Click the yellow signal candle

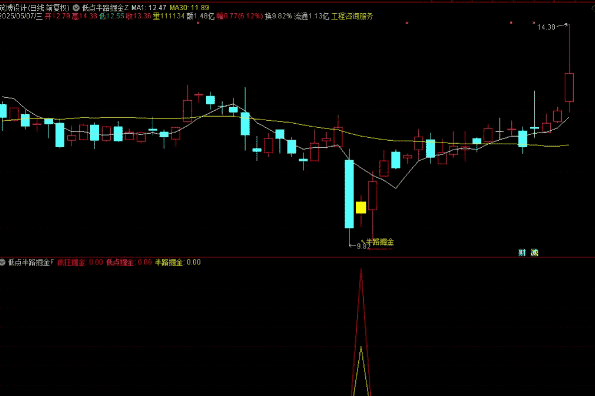click(361, 207)
